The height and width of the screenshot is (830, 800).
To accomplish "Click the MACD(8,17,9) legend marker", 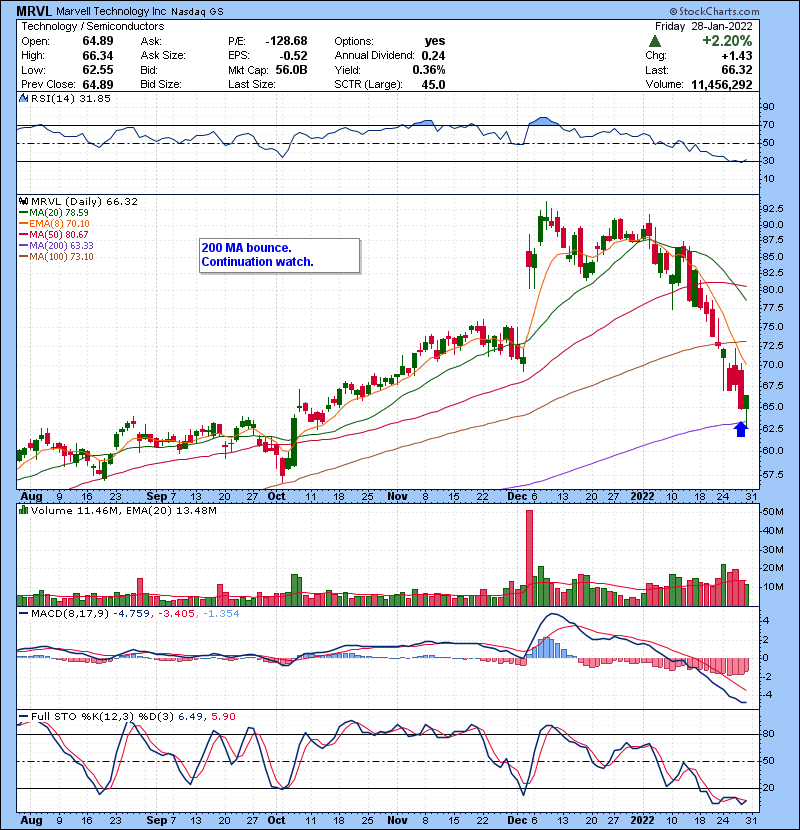I will [22, 614].
